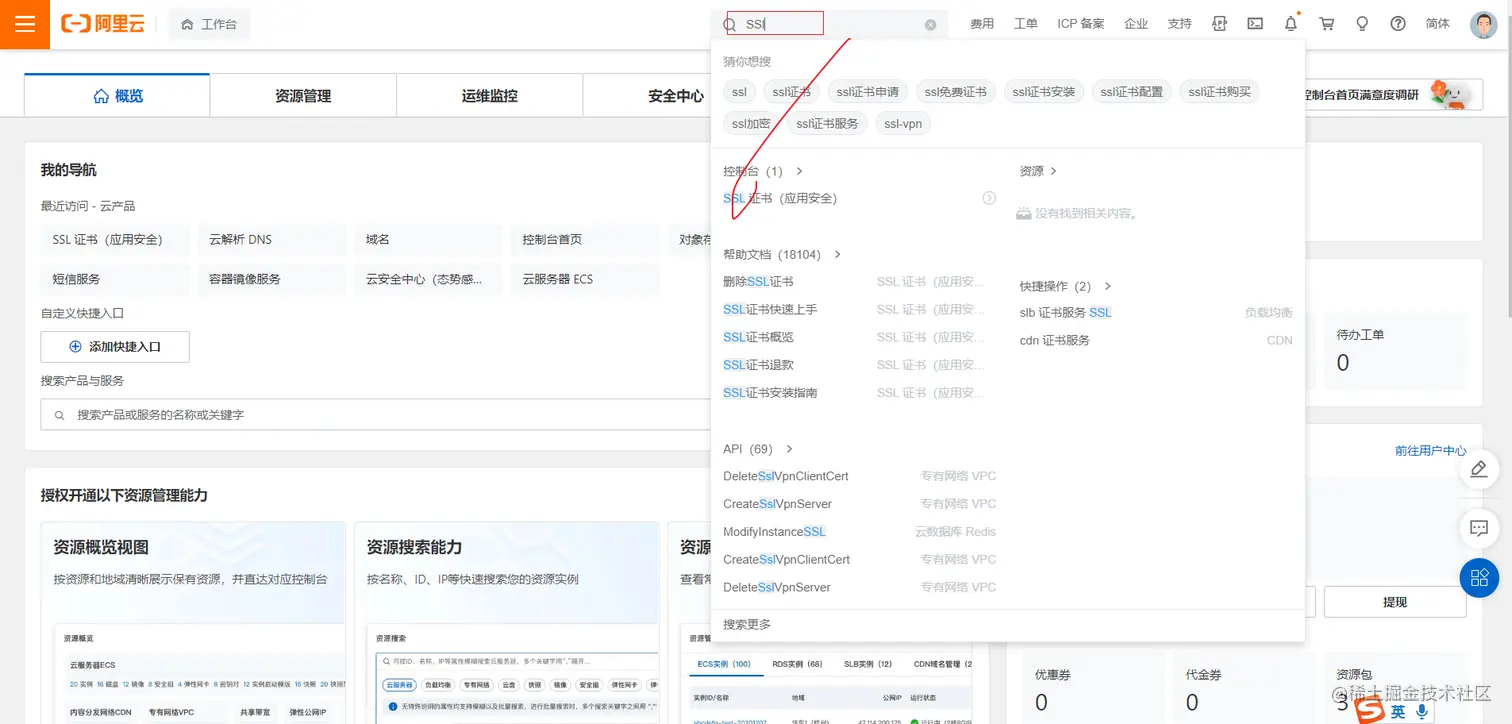Select the 'ssl证书购买' suggestion chip
Image resolution: width=1512 pixels, height=724 pixels.
pyautogui.click(x=1219, y=92)
